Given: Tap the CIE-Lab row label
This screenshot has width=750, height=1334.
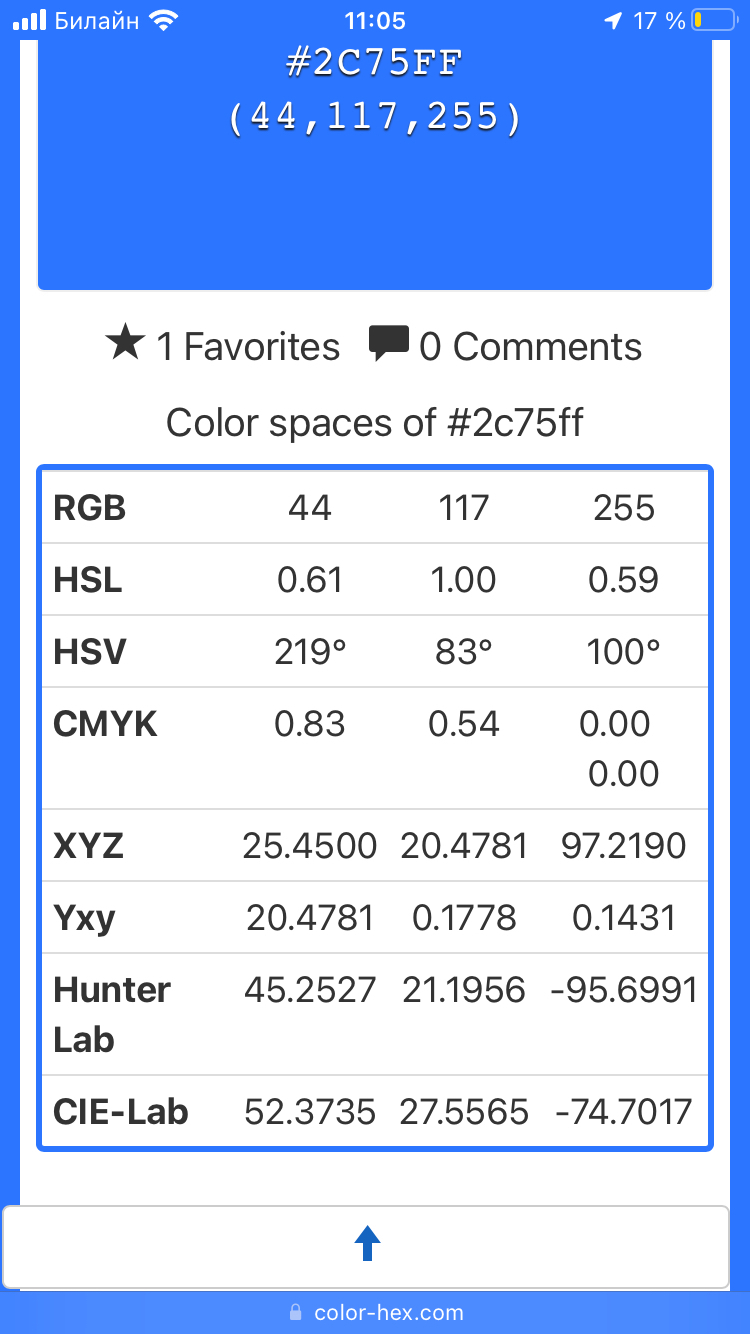Looking at the screenshot, I should 121,1112.
